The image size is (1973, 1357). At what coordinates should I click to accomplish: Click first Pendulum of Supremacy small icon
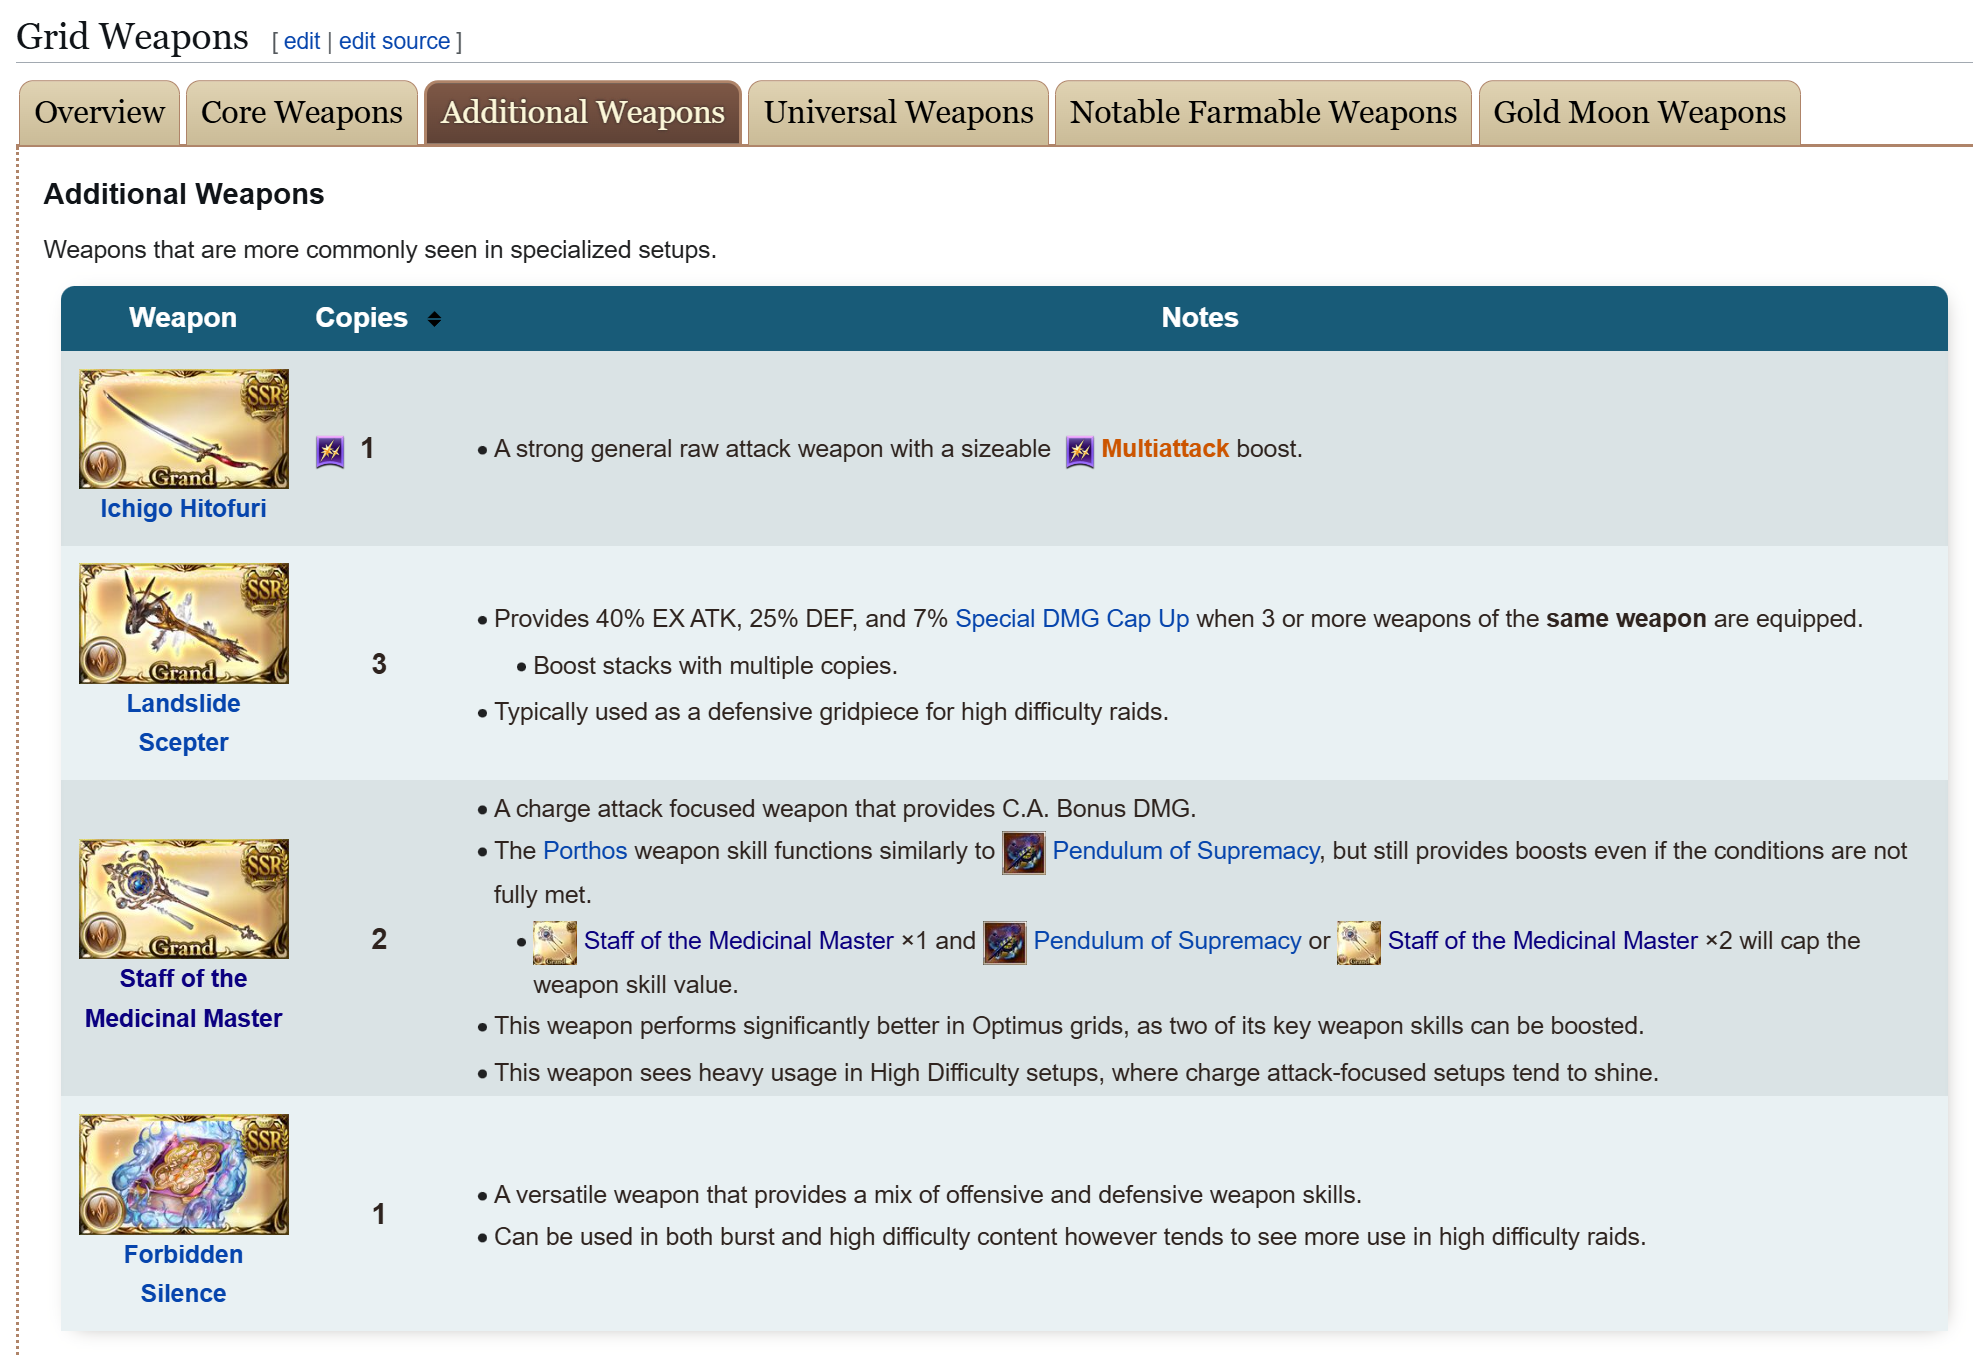(x=1023, y=853)
